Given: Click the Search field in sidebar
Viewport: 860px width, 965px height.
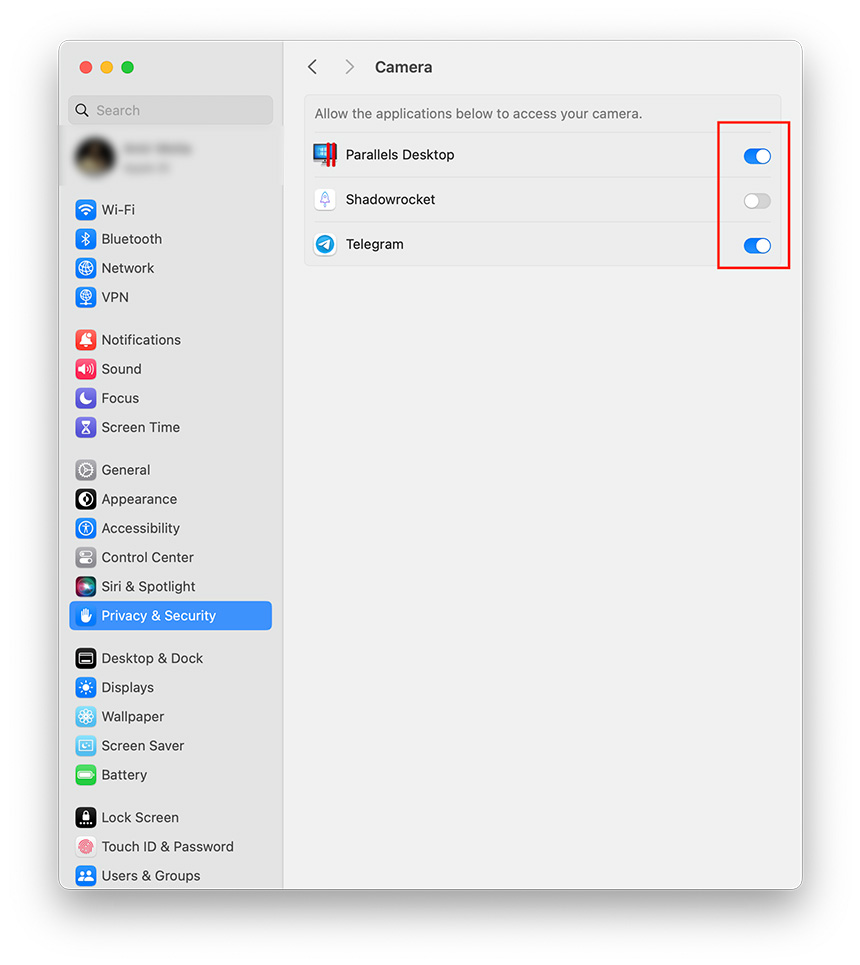Looking at the screenshot, I should [x=171, y=110].
